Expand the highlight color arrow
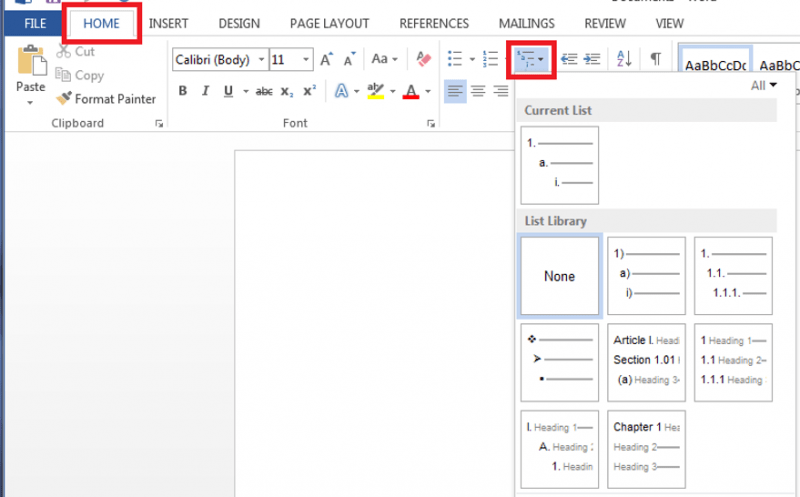The height and width of the screenshot is (497, 800). click(x=392, y=92)
